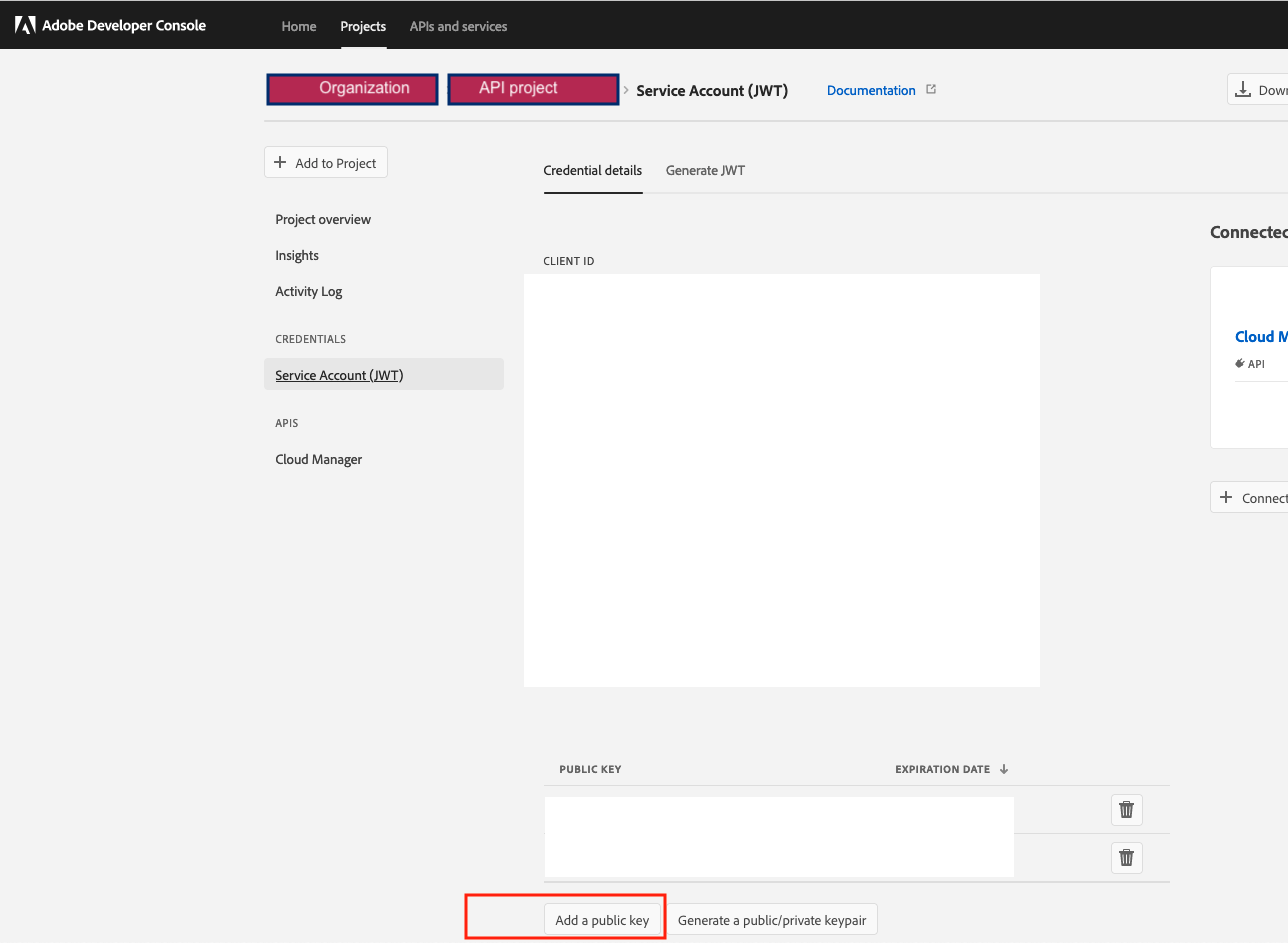Switch to the Generate JWT tab
The width and height of the screenshot is (1288, 943).
tap(704, 170)
